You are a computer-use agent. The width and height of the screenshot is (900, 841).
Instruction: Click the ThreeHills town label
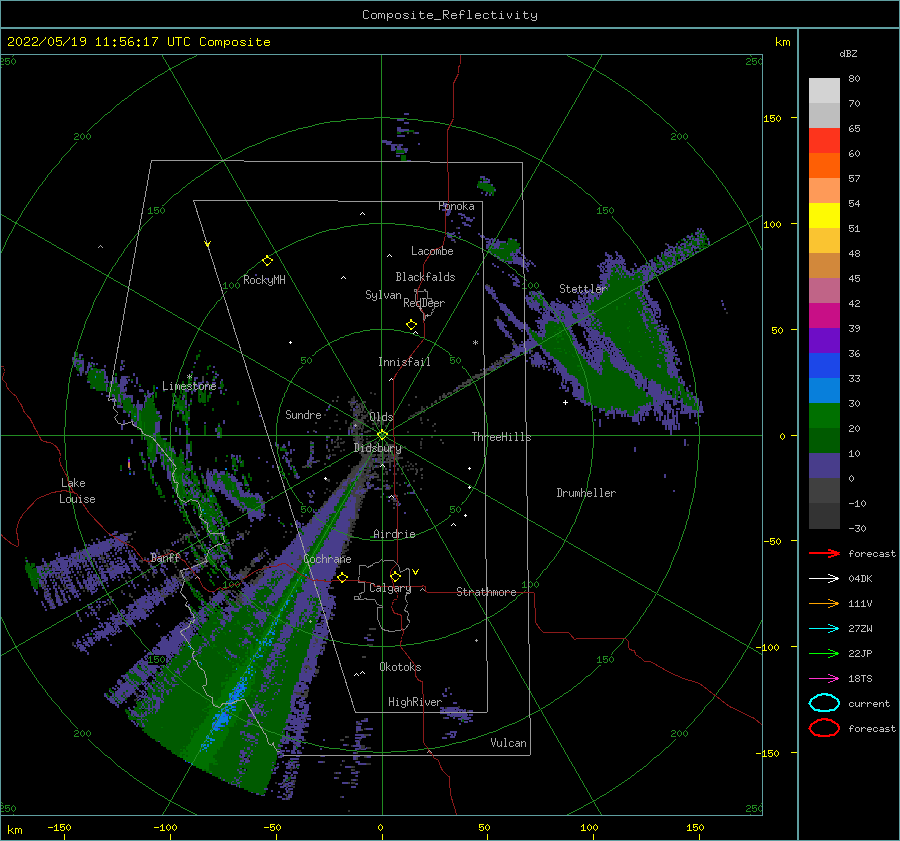502,437
